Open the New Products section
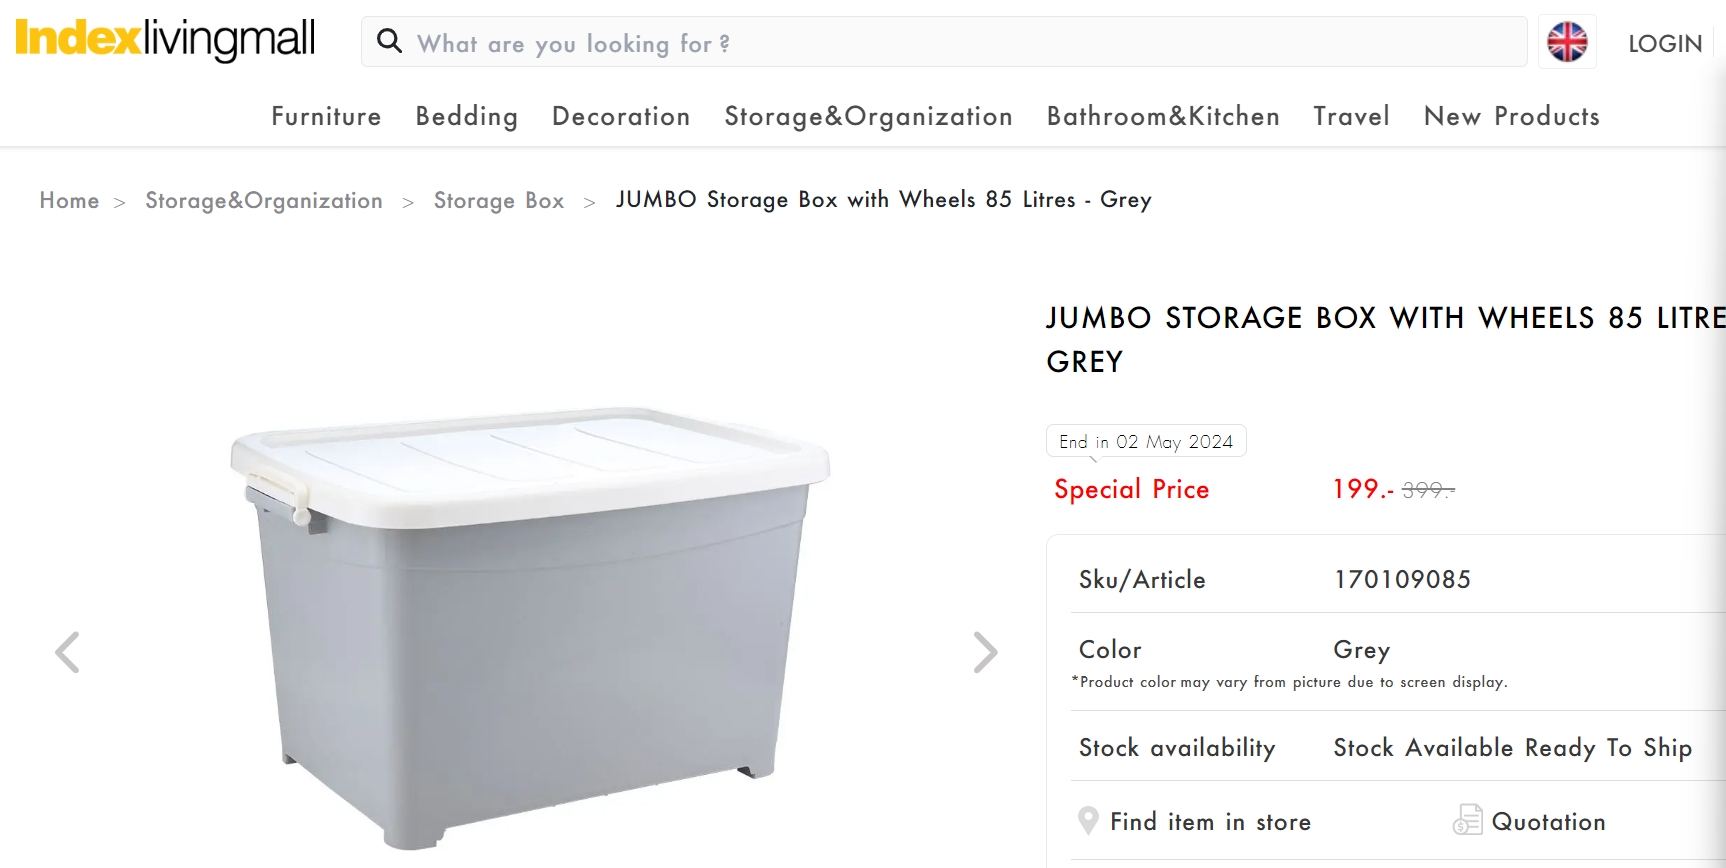The height and width of the screenshot is (868, 1726). 1511,116
